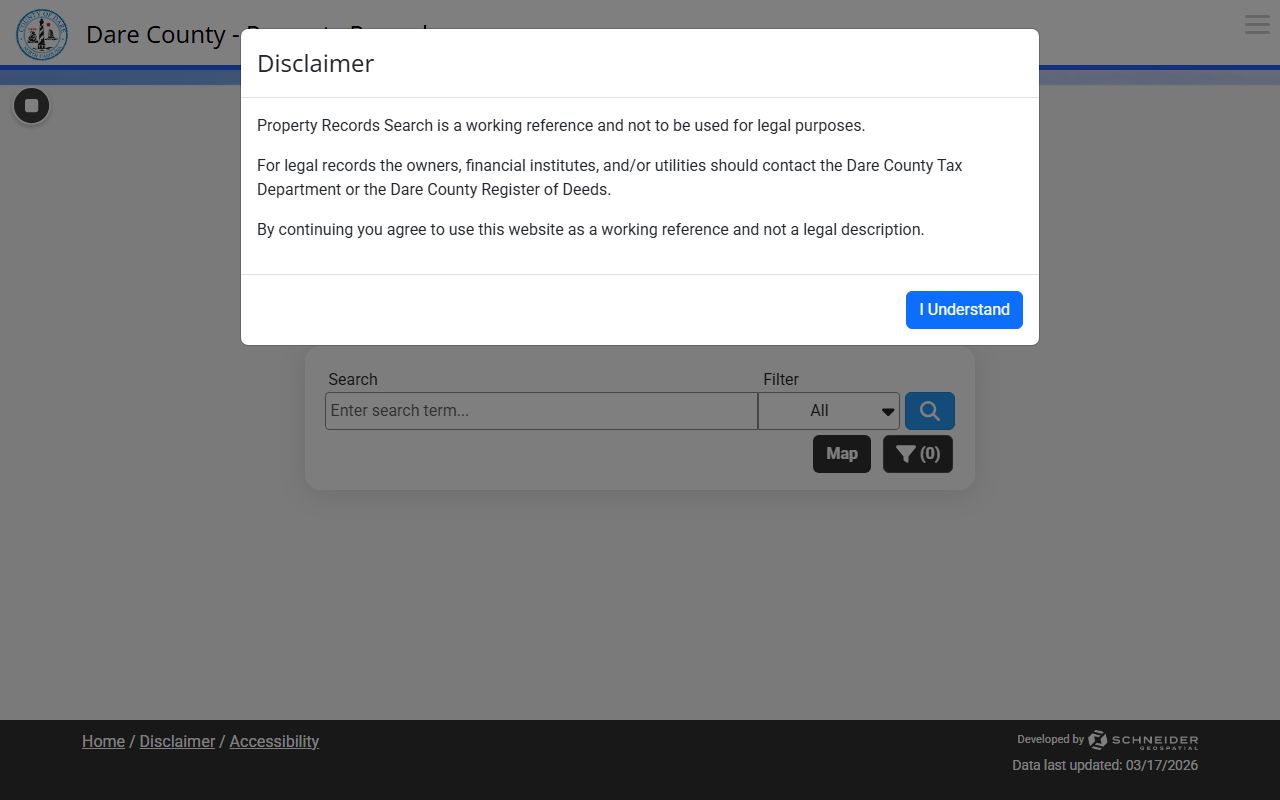This screenshot has height=800, width=1280.
Task: Open the hamburger menu in the header
Action: [1257, 25]
